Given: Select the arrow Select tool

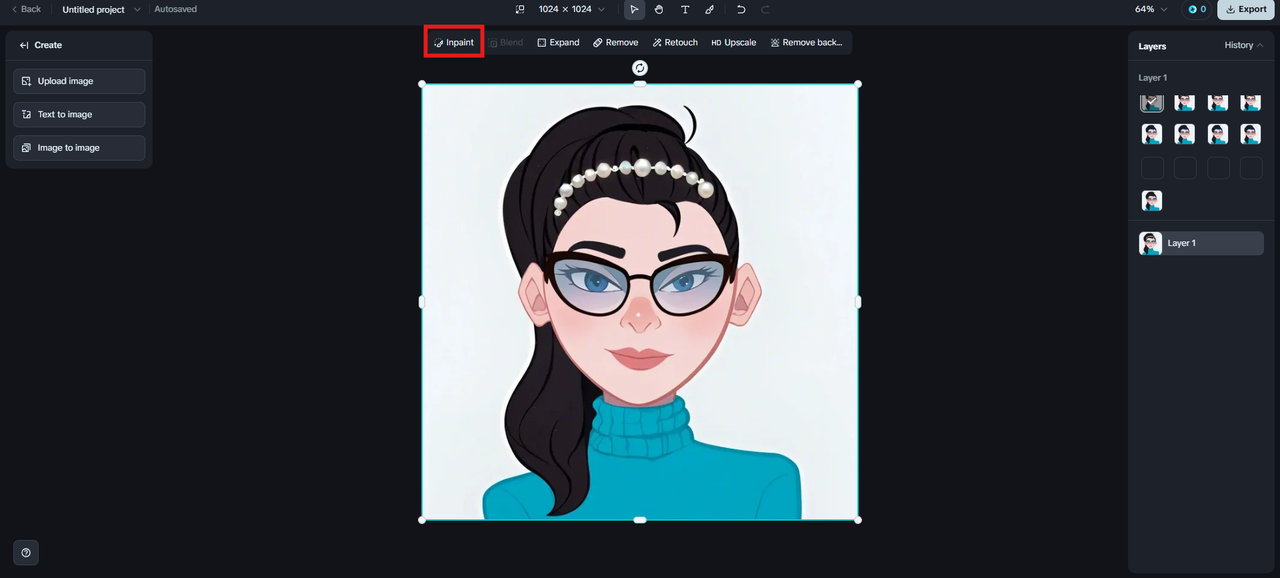Looking at the screenshot, I should pyautogui.click(x=634, y=9).
